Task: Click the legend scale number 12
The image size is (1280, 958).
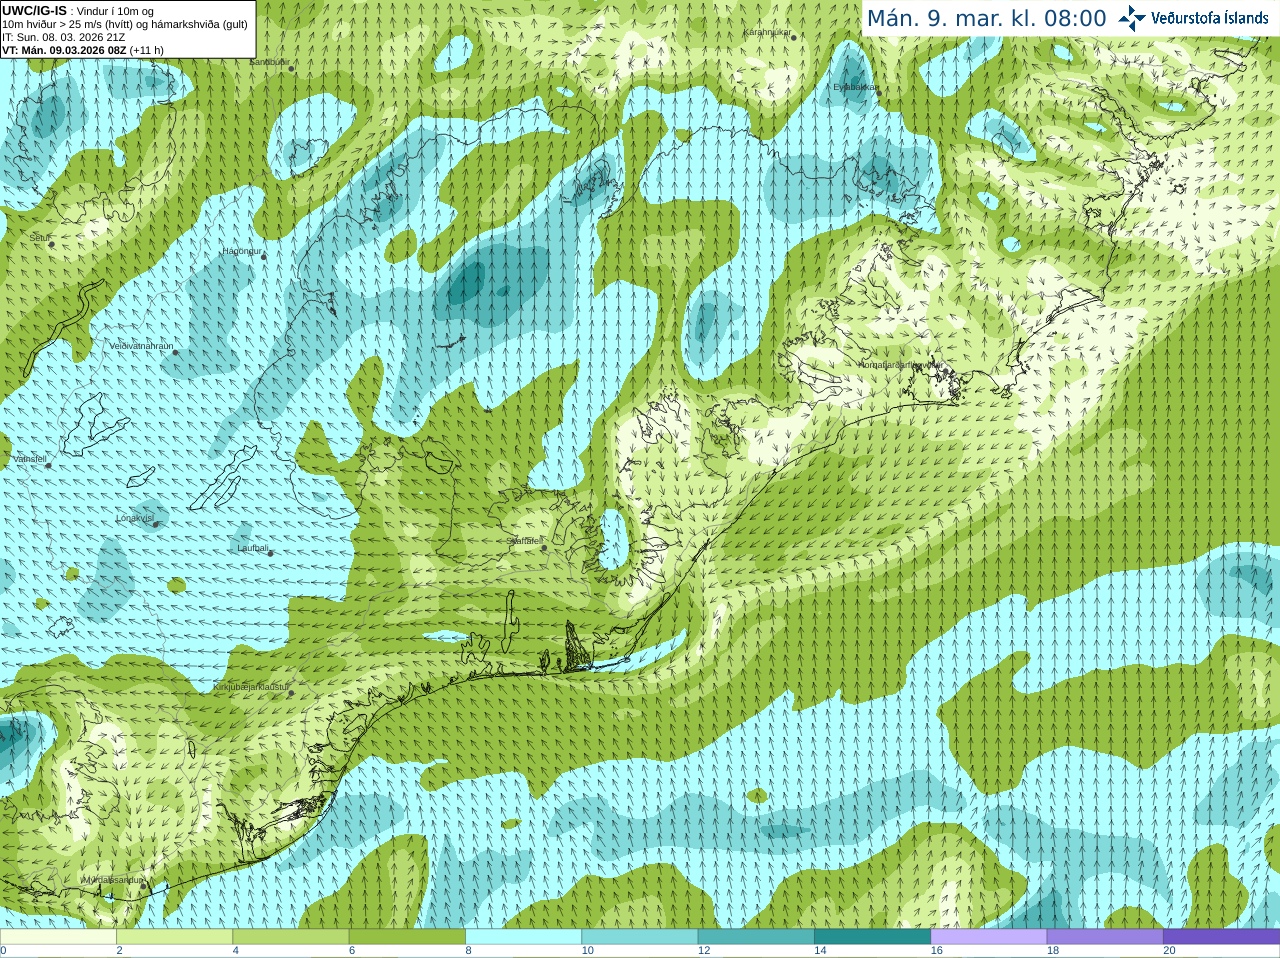Action: (704, 950)
